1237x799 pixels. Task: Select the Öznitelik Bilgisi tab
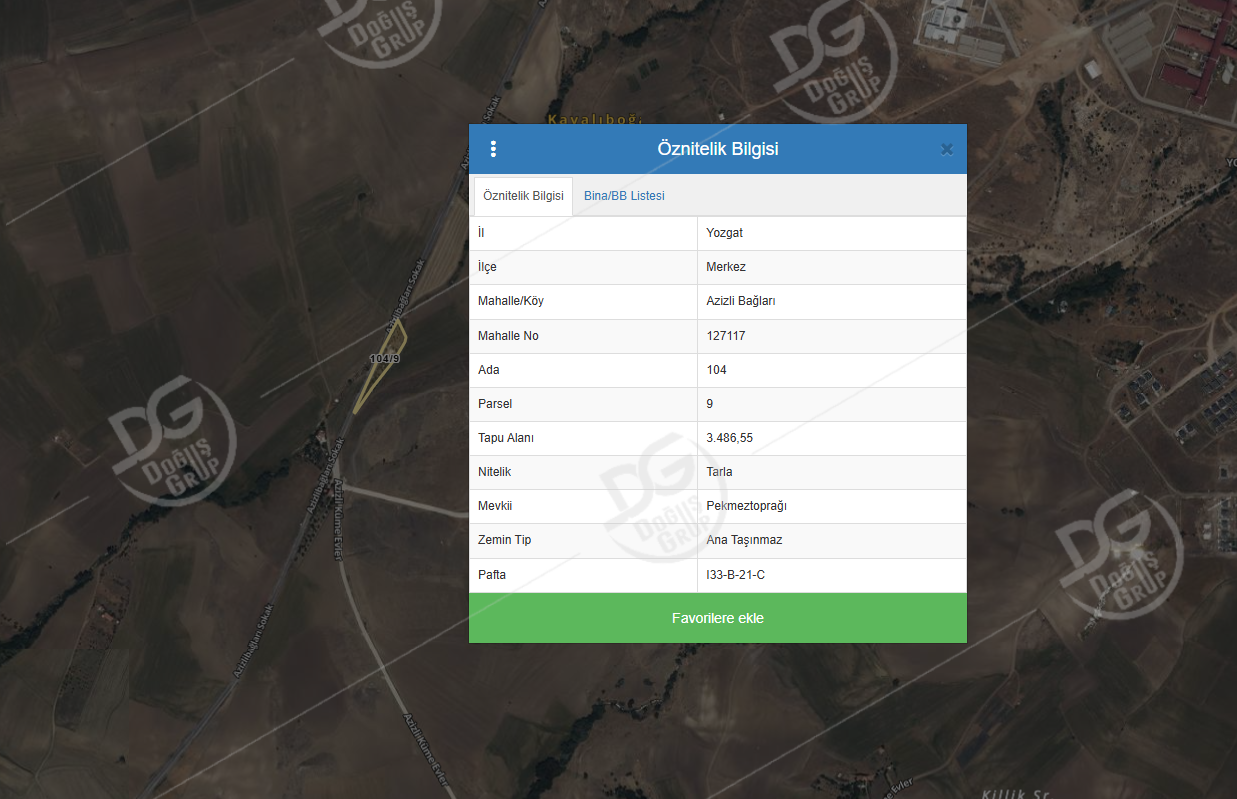point(523,196)
